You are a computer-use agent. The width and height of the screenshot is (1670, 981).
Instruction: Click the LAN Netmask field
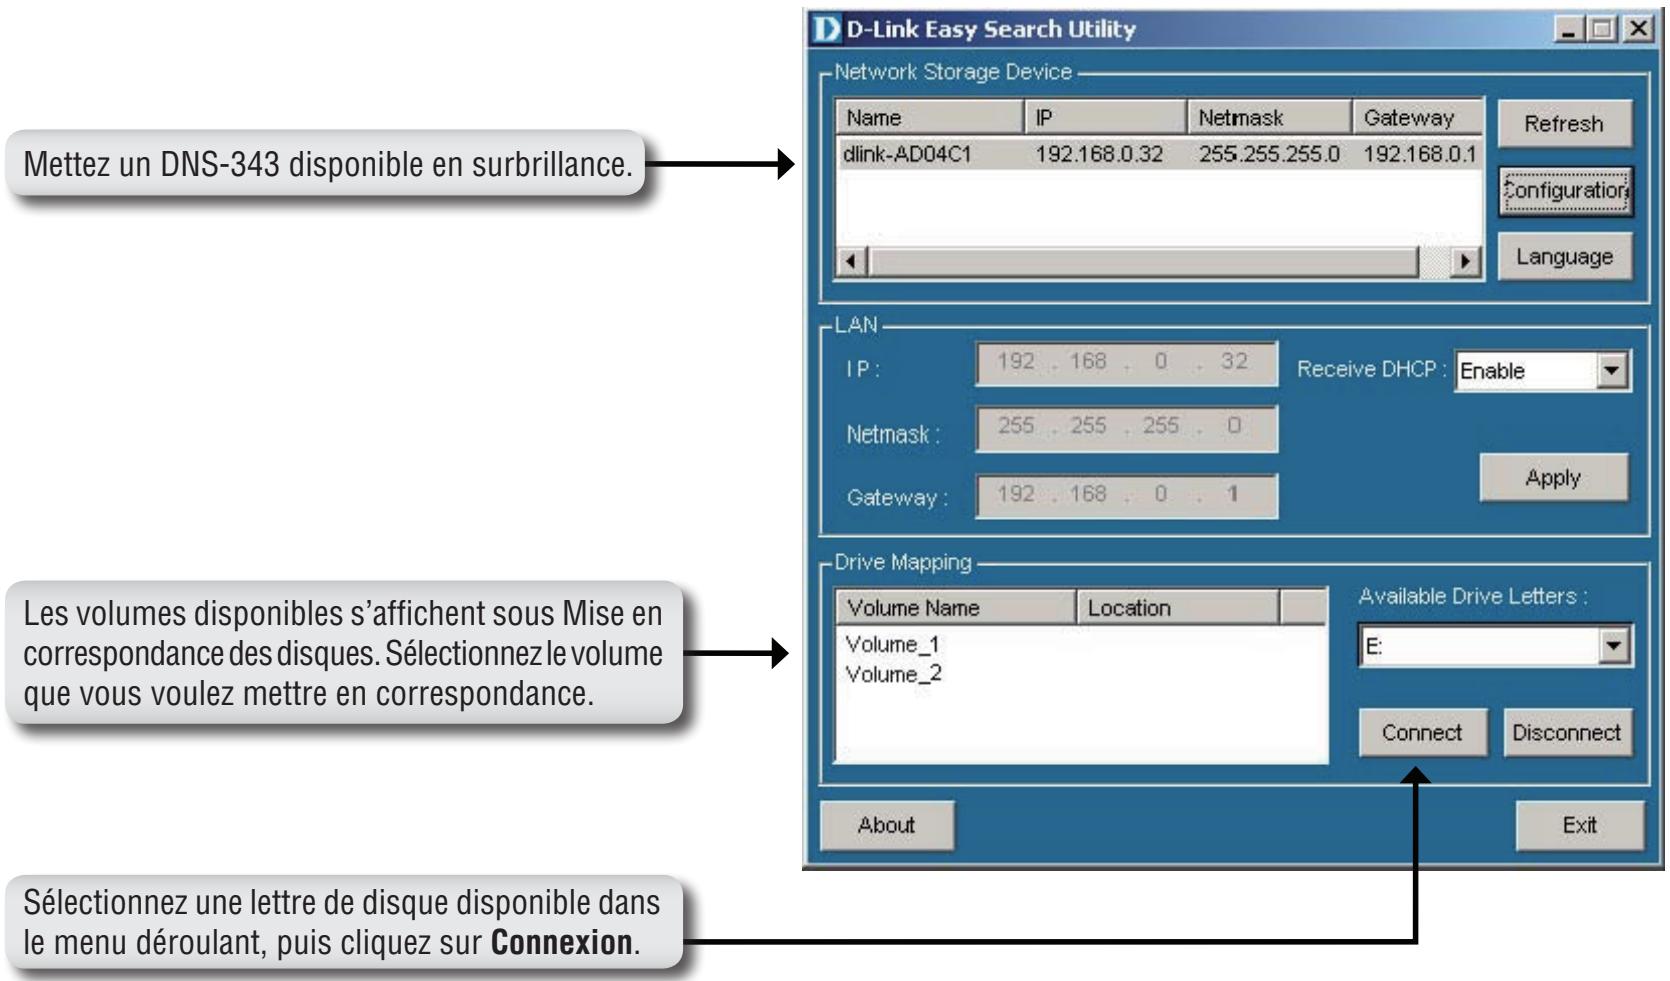point(1126,429)
